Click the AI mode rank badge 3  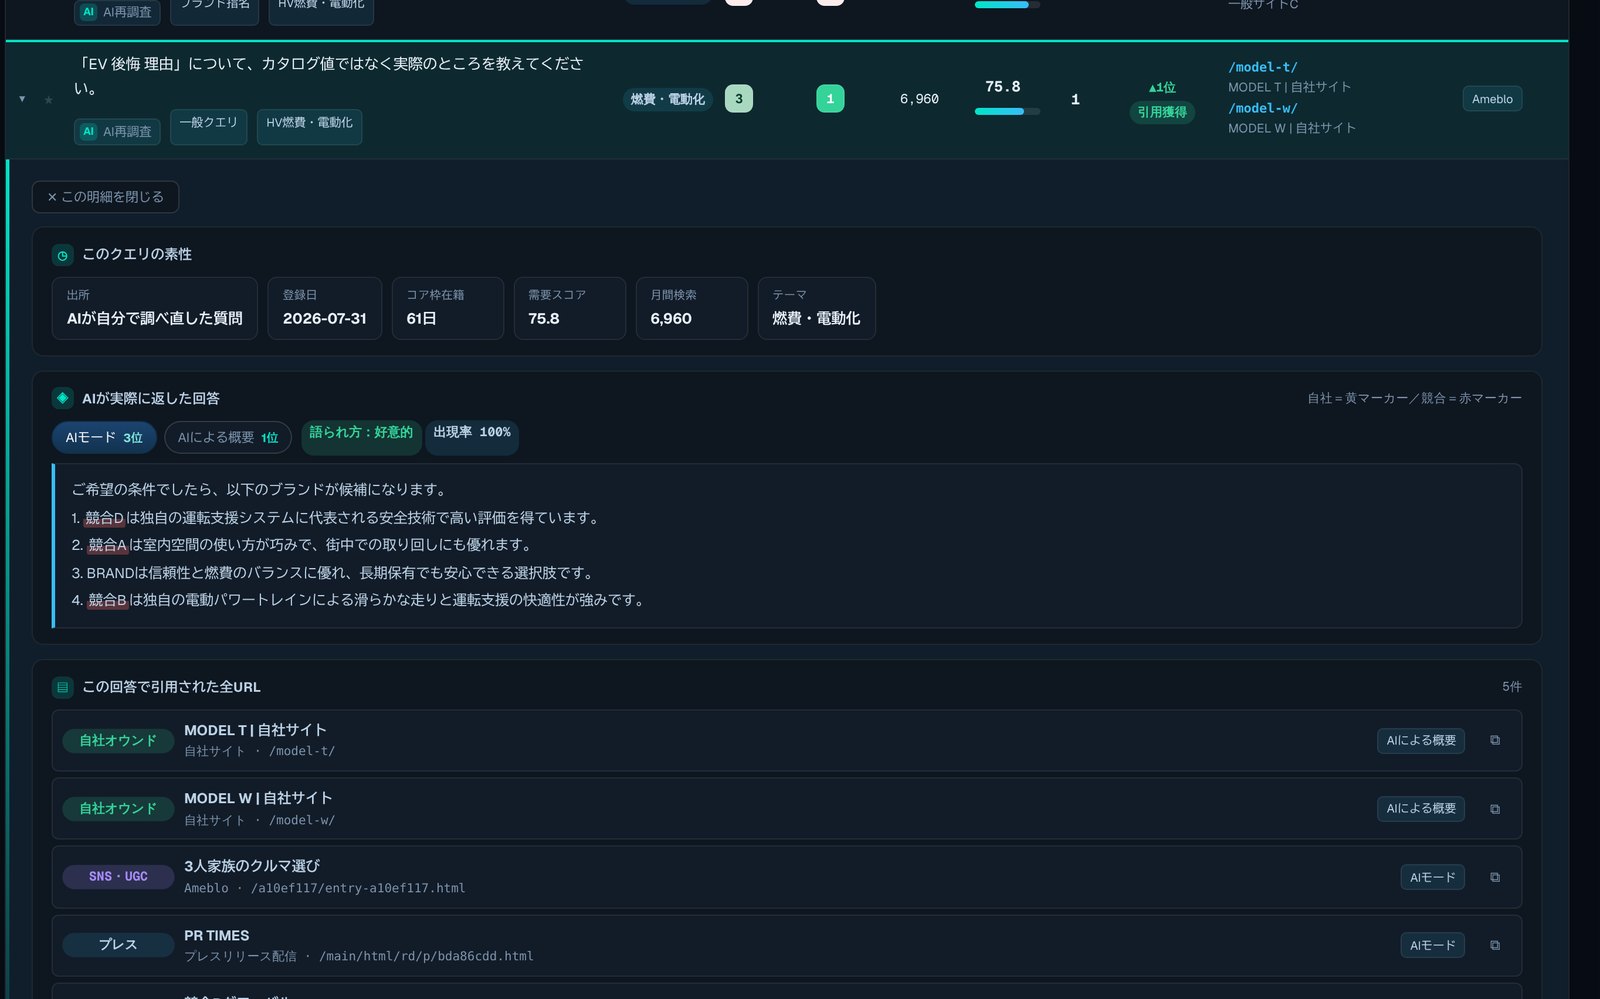(739, 99)
